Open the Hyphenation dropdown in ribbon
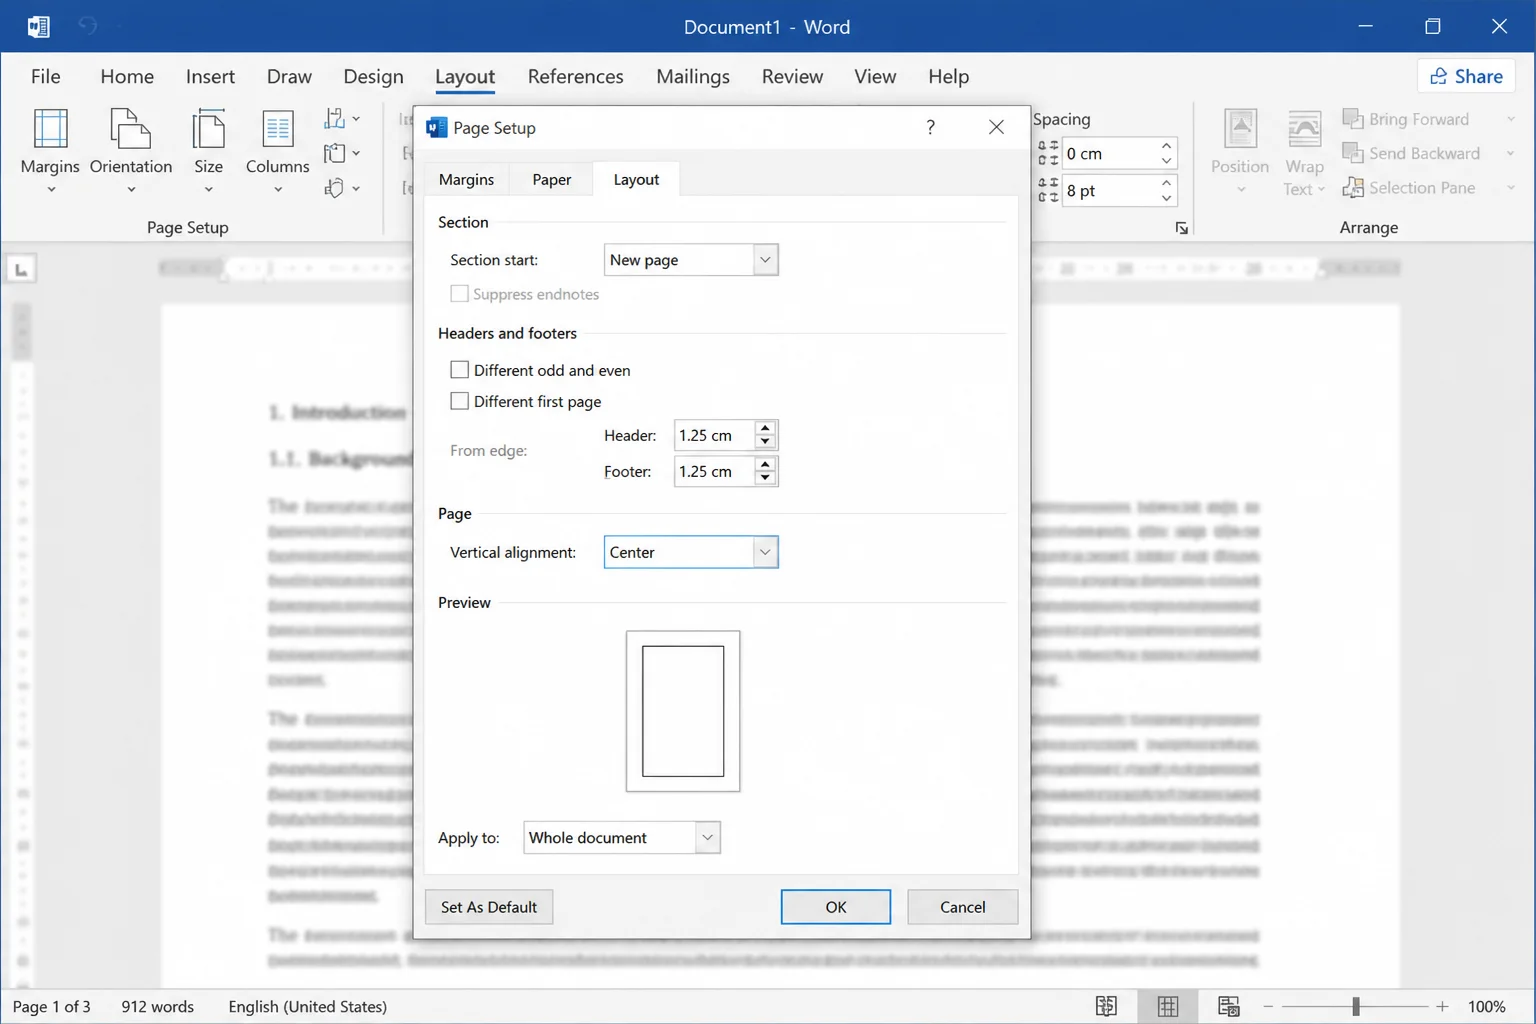This screenshot has width=1536, height=1024. pos(342,187)
